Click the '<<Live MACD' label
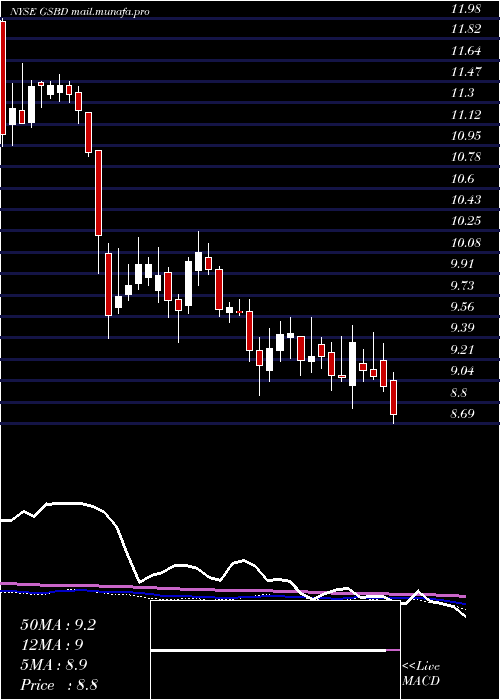The image size is (500, 700). [421, 674]
